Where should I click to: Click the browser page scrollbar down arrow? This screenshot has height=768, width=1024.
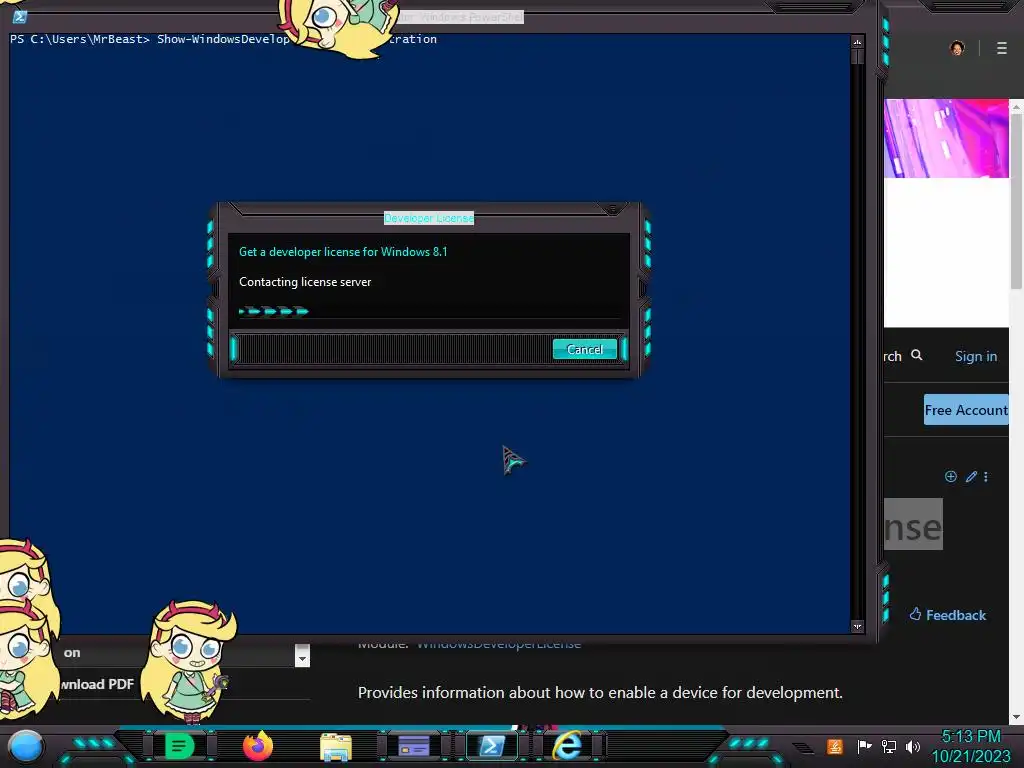1016,717
